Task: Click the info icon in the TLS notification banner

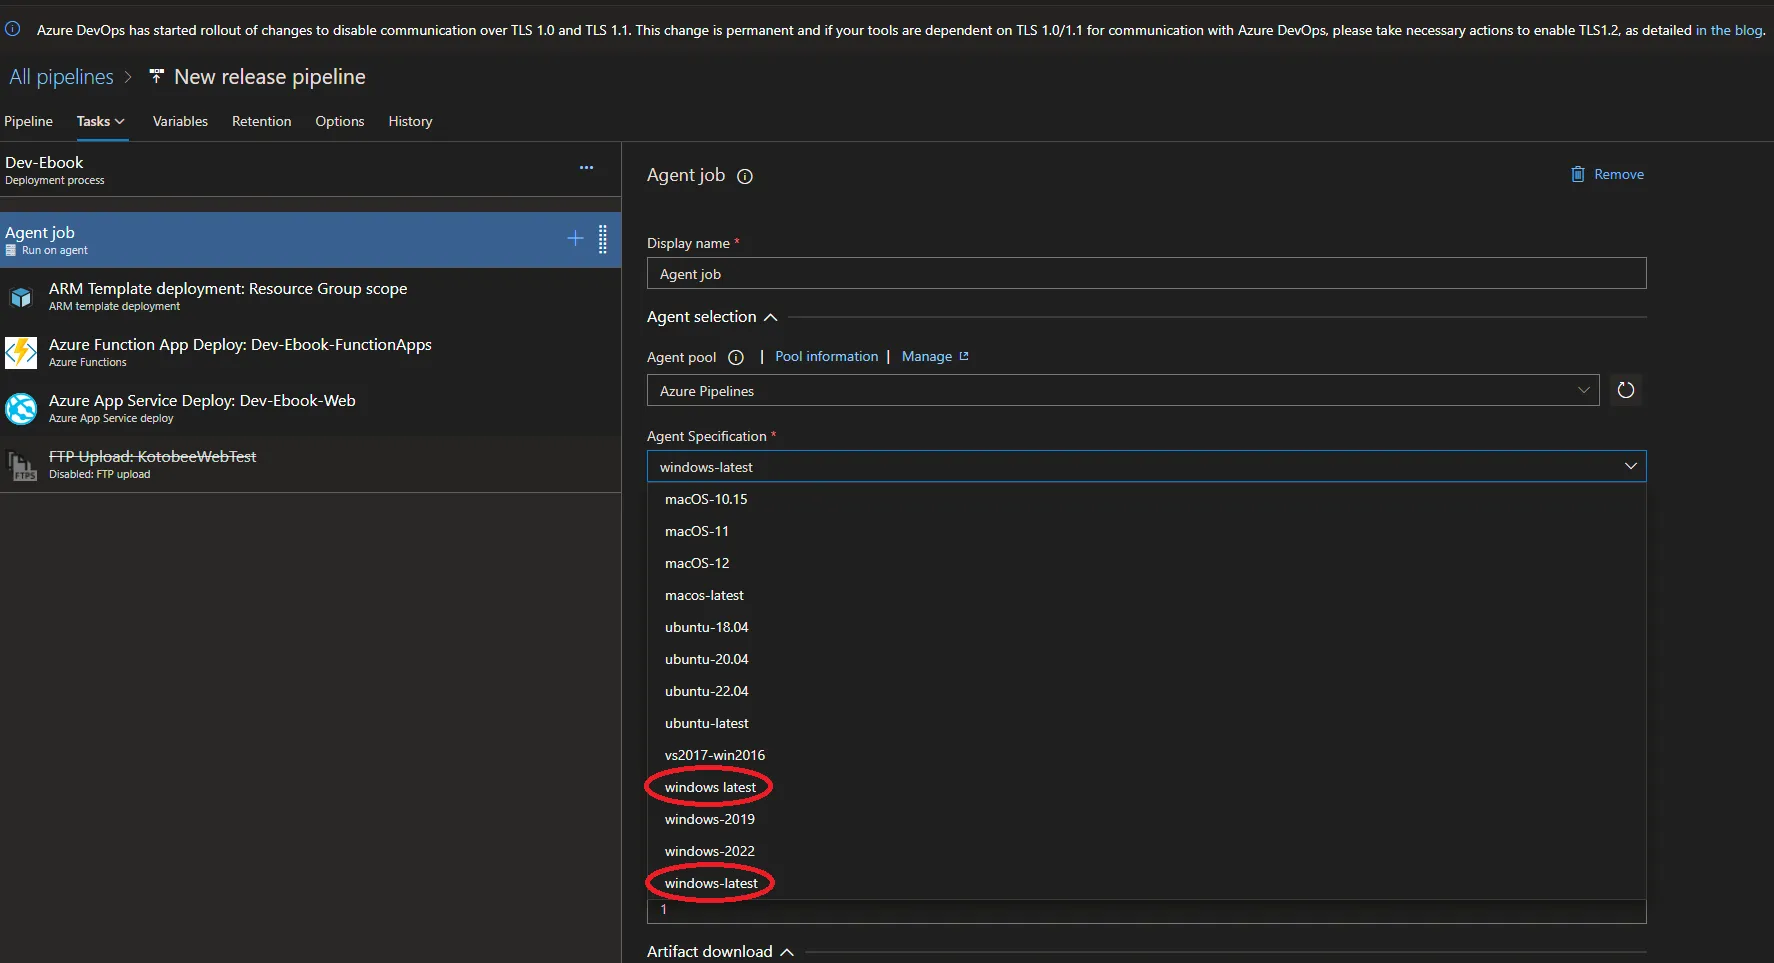Action: coord(13,29)
